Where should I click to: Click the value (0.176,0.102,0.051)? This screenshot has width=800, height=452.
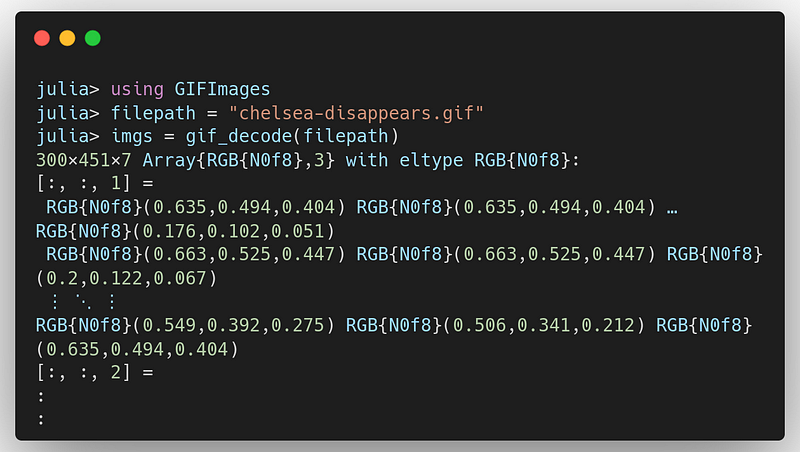click(234, 231)
